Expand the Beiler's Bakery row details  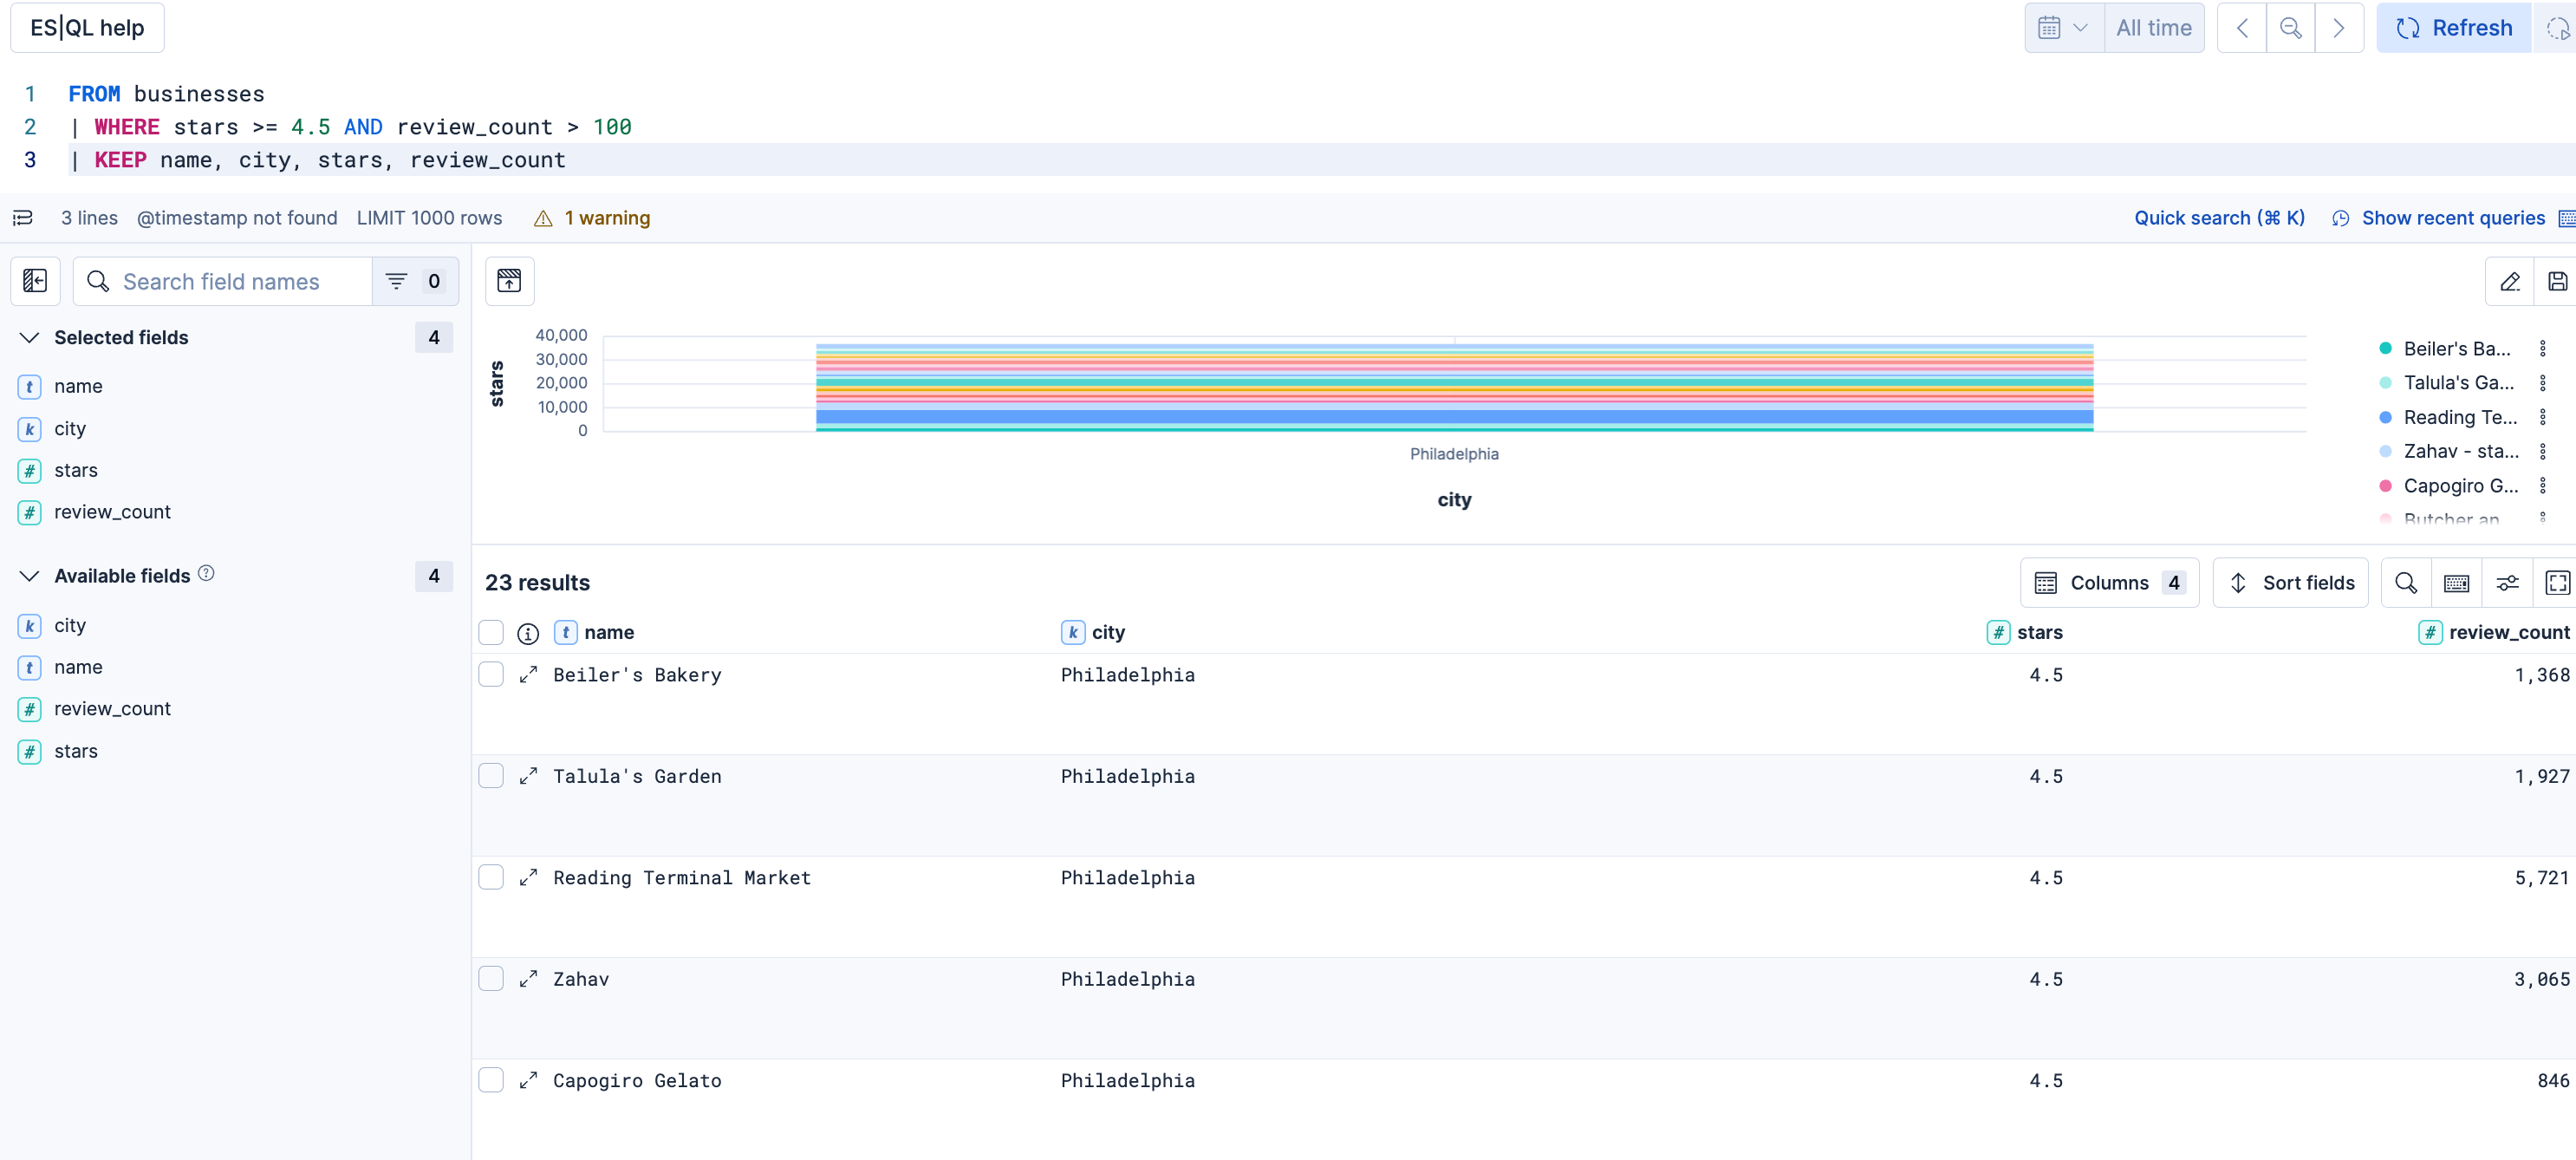[x=528, y=675]
